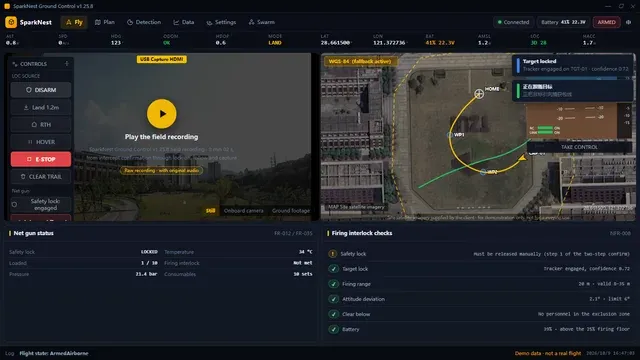The width and height of the screenshot is (640, 360).
Task: Click the Chinese-language tracking notification
Action: click(573, 91)
